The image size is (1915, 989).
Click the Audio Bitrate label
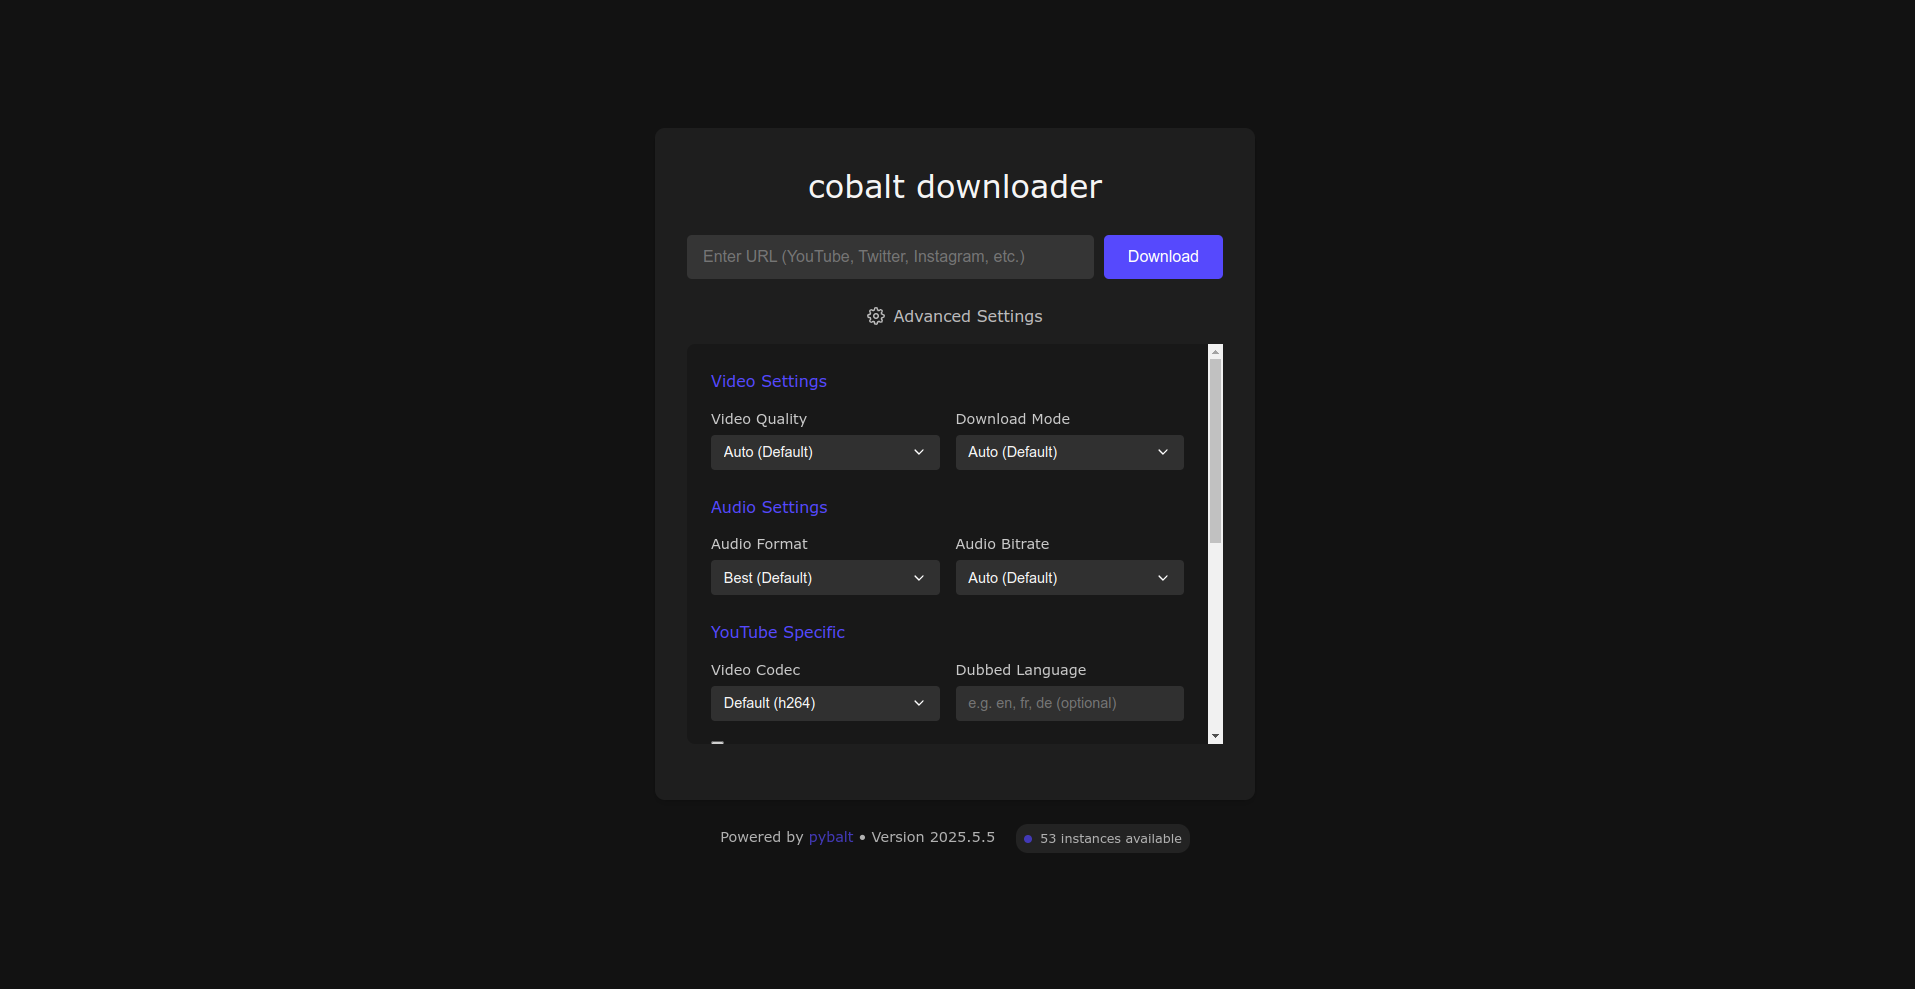pyautogui.click(x=1003, y=544)
